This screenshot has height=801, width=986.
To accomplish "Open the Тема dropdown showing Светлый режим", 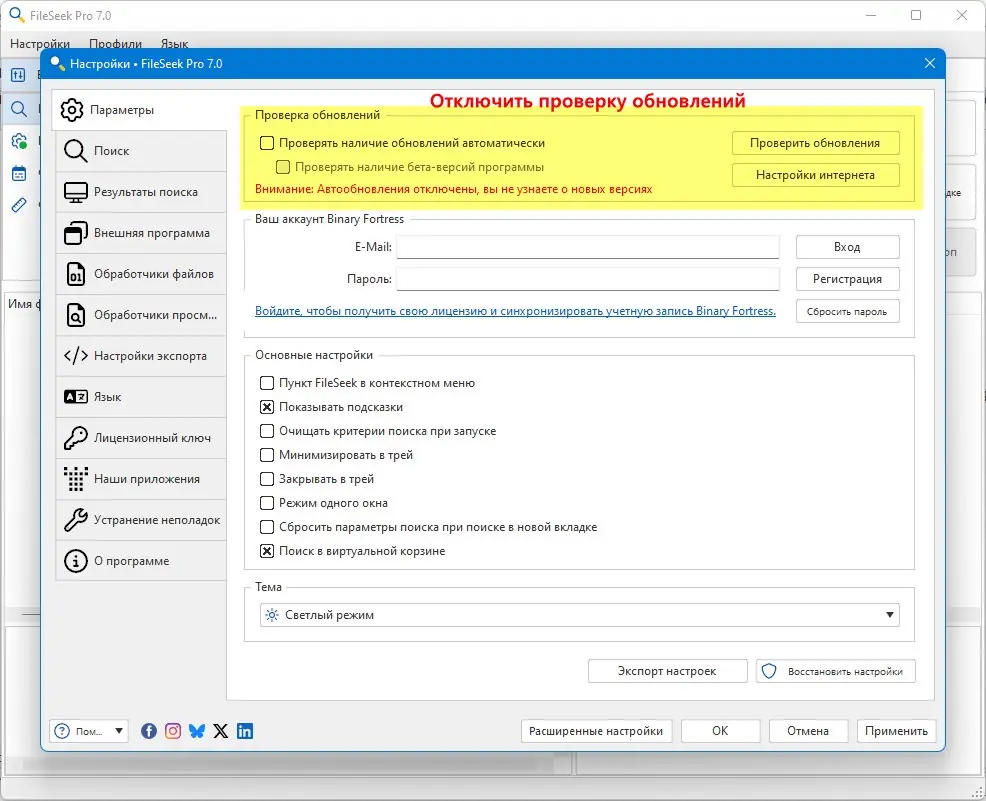I will point(579,615).
